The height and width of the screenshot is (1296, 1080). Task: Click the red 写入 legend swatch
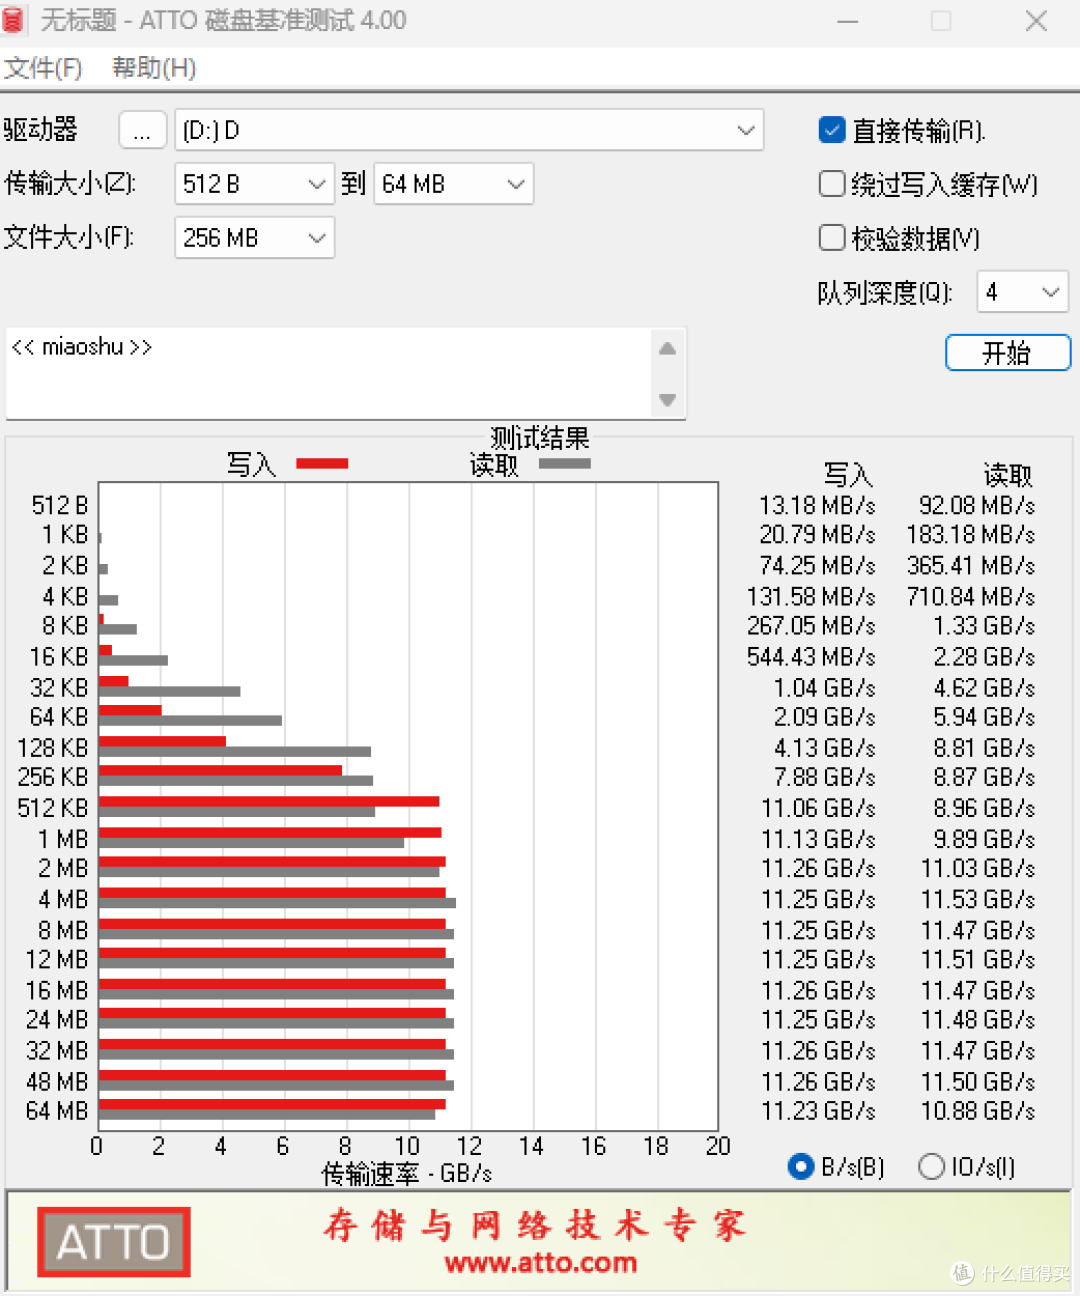[x=322, y=463]
